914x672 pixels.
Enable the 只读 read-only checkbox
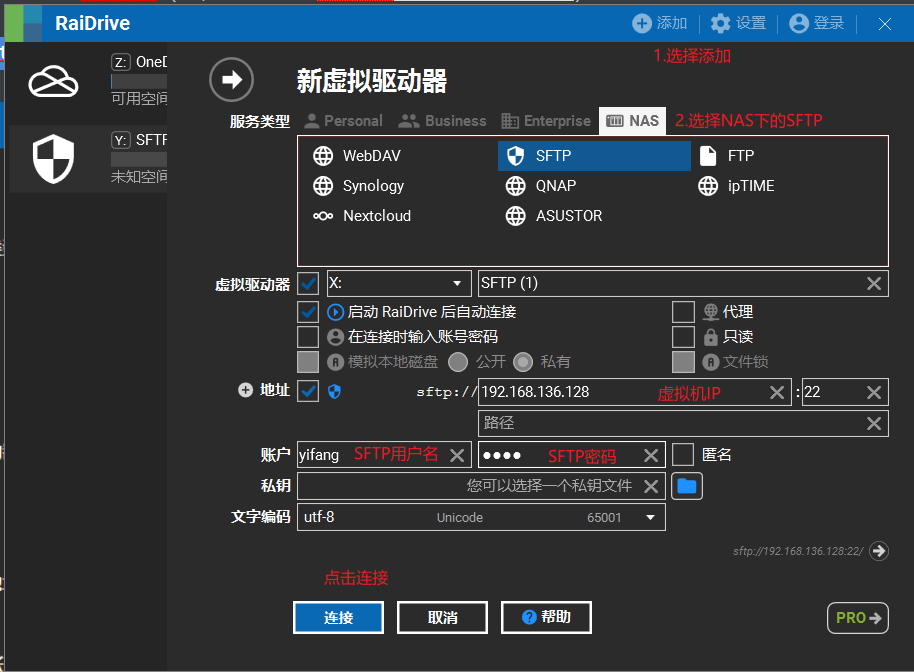pyautogui.click(x=683, y=337)
